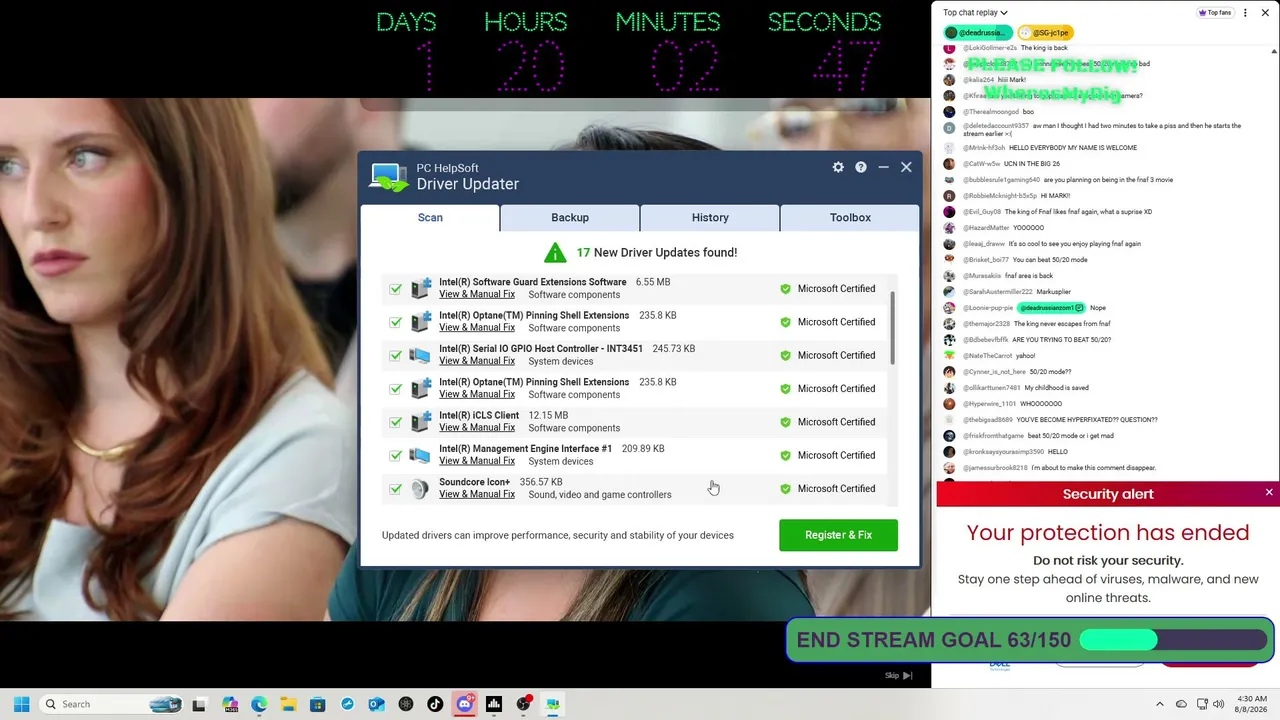Open View & Manual Fix for Management Engine Interface
This screenshot has height=720, width=1280.
[477, 461]
